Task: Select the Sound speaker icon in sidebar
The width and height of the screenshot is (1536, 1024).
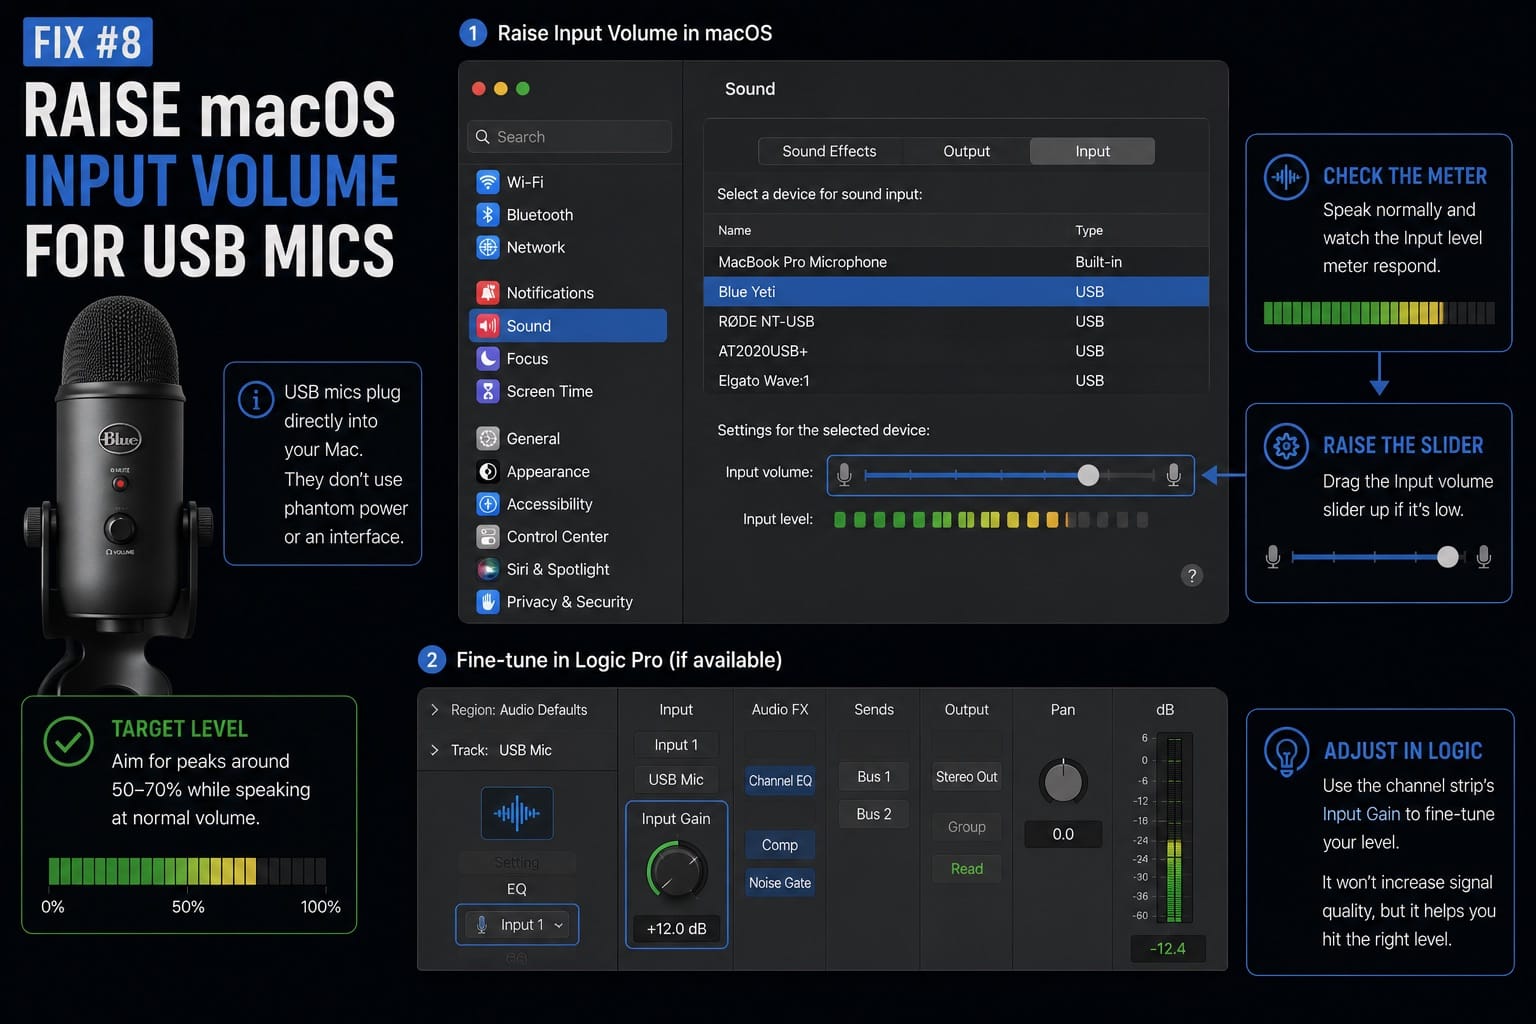Action: click(487, 326)
